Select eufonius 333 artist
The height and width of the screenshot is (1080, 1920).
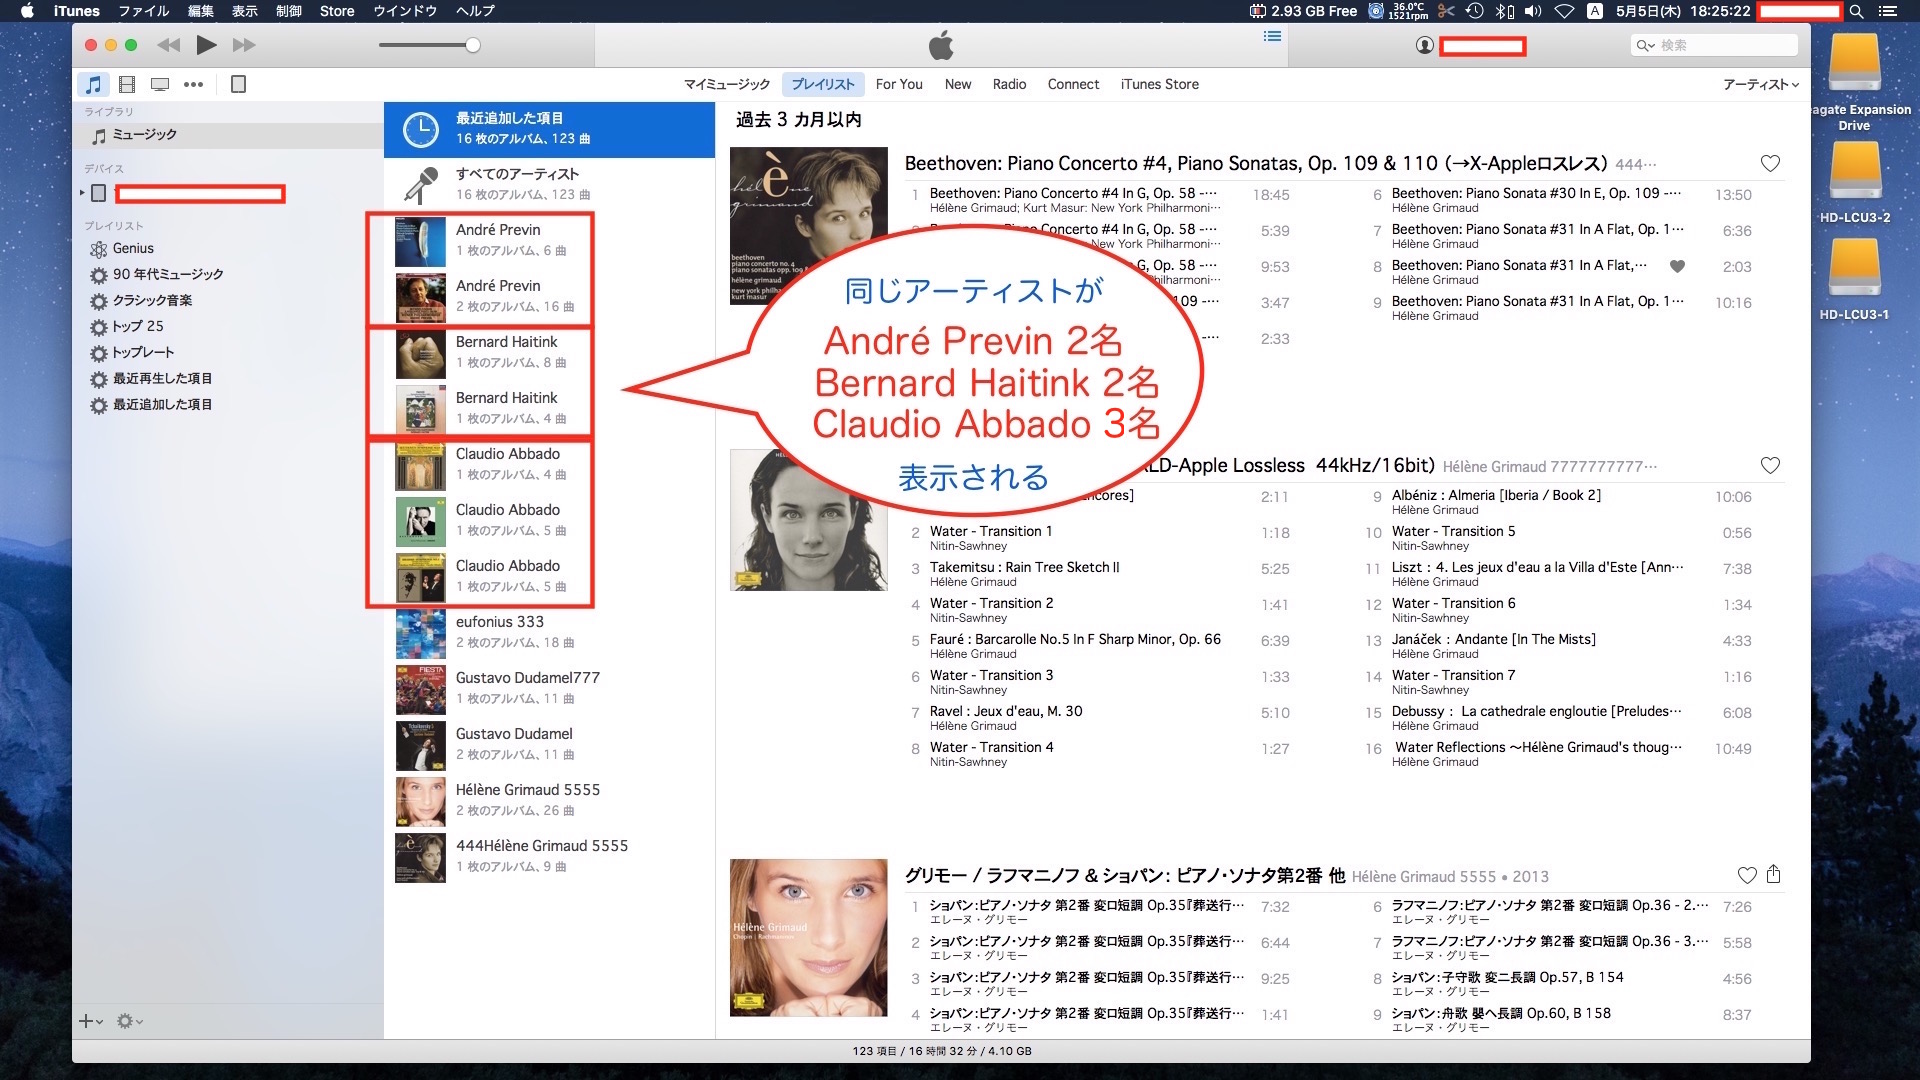pyautogui.click(x=549, y=633)
